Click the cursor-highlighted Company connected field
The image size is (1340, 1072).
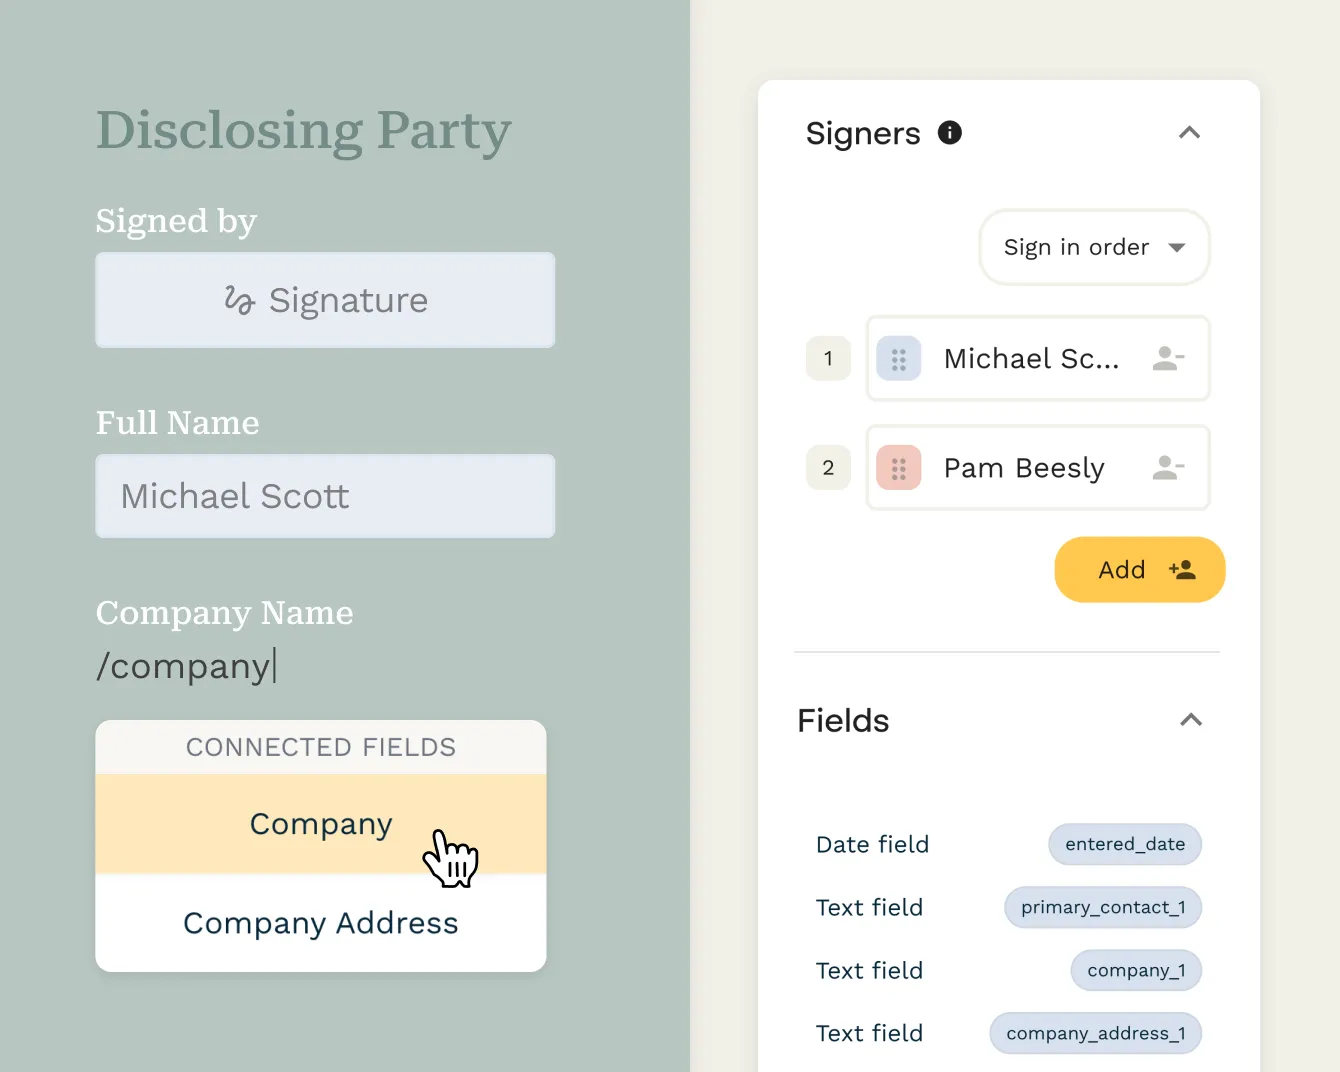(320, 823)
